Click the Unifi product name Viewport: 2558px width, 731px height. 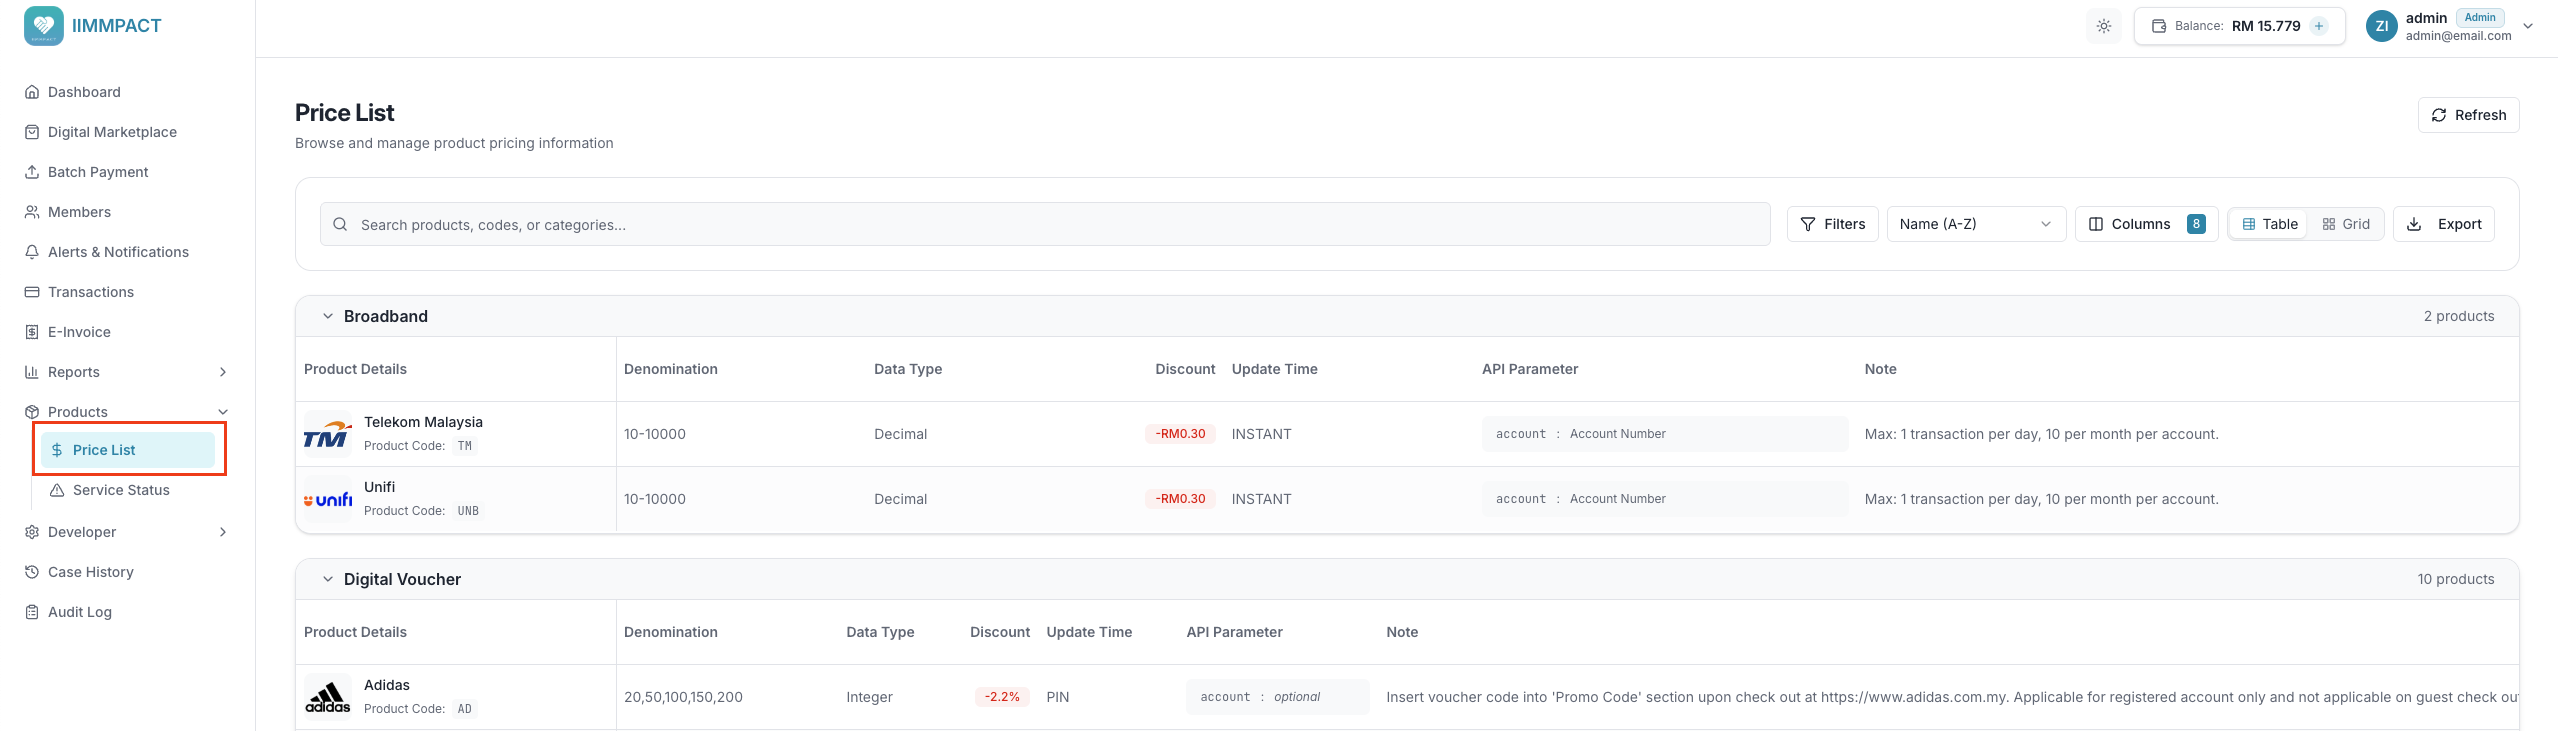click(x=379, y=487)
